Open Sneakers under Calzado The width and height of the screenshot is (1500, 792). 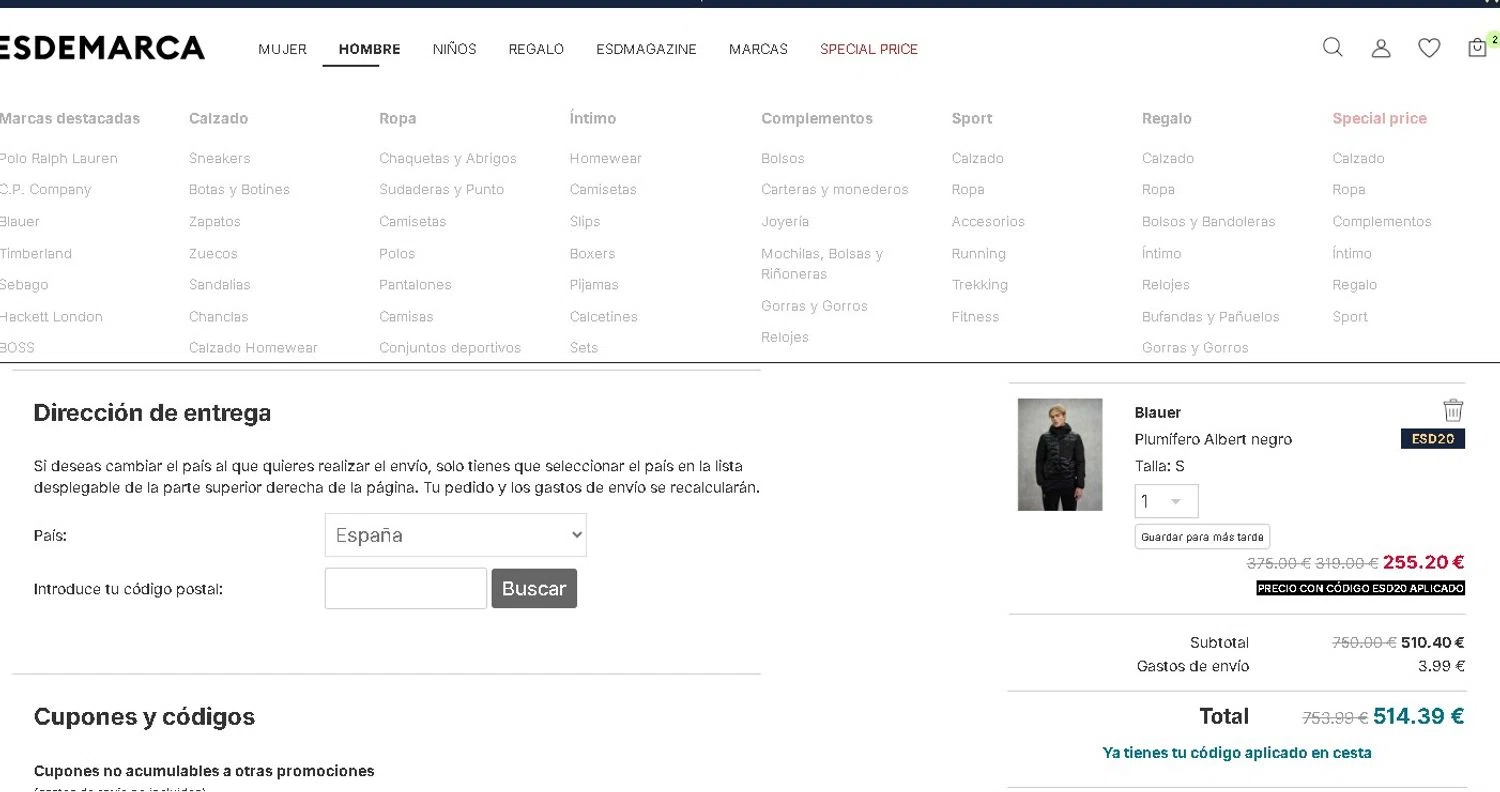pyautogui.click(x=219, y=158)
